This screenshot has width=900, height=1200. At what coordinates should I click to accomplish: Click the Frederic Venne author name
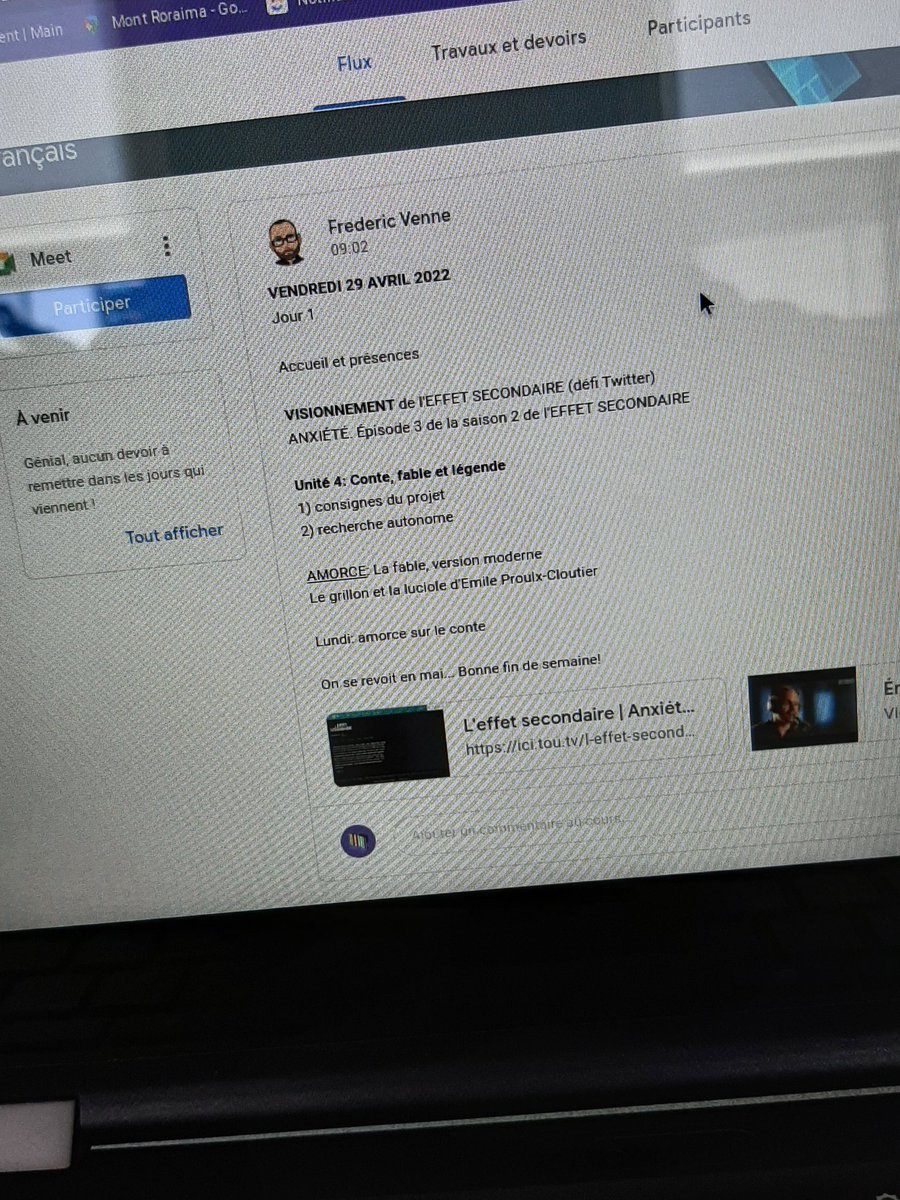pyautogui.click(x=389, y=221)
